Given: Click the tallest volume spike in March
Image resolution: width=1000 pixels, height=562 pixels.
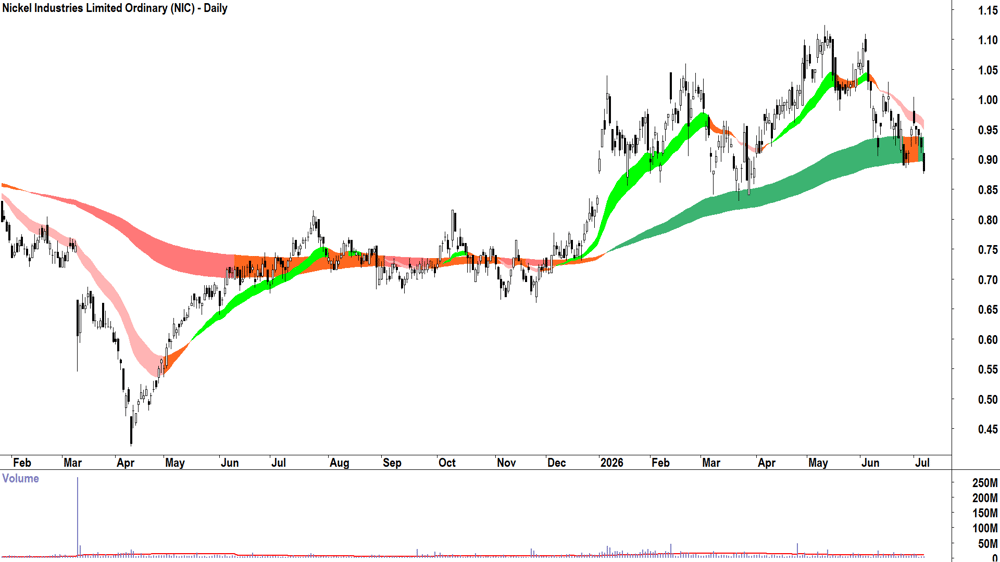Looking at the screenshot, I should coord(78,517).
